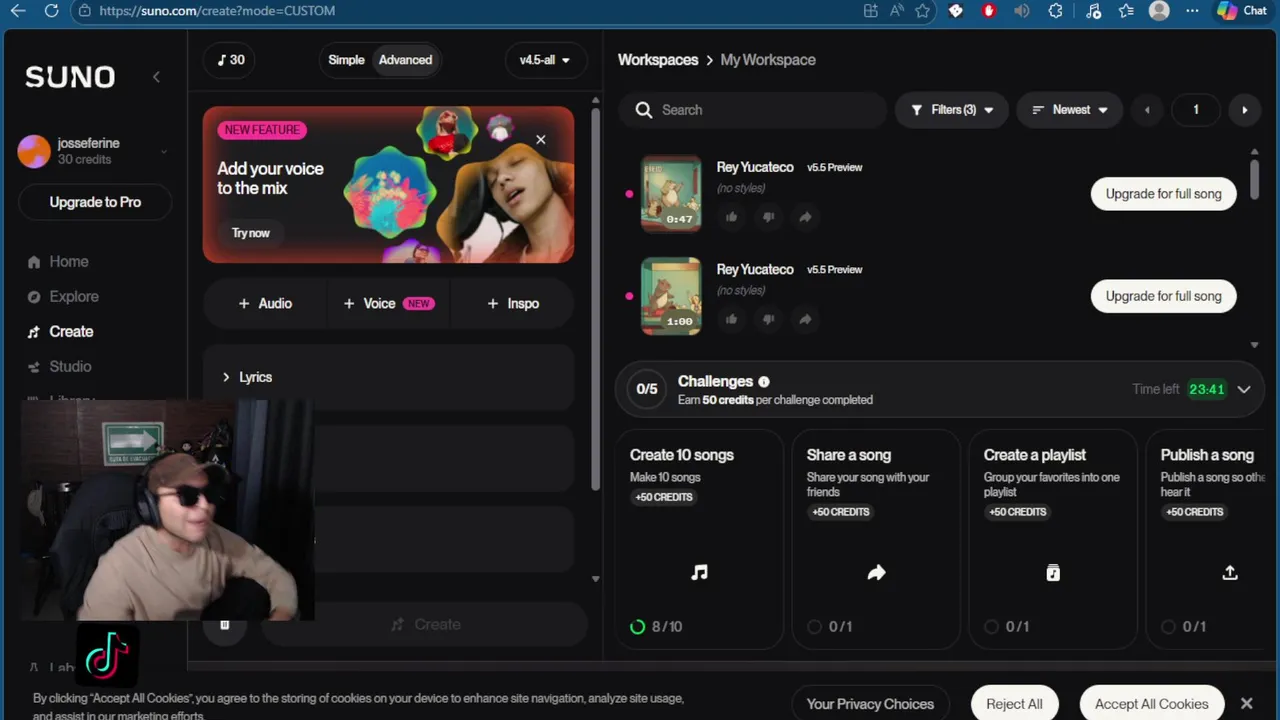
Task: Close the Add your voice banner
Action: (541, 140)
